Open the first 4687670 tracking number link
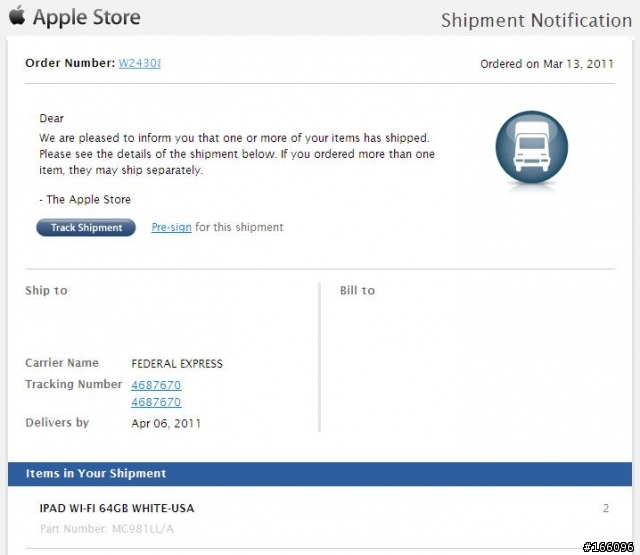The width and height of the screenshot is (640, 555). pyautogui.click(x=156, y=385)
